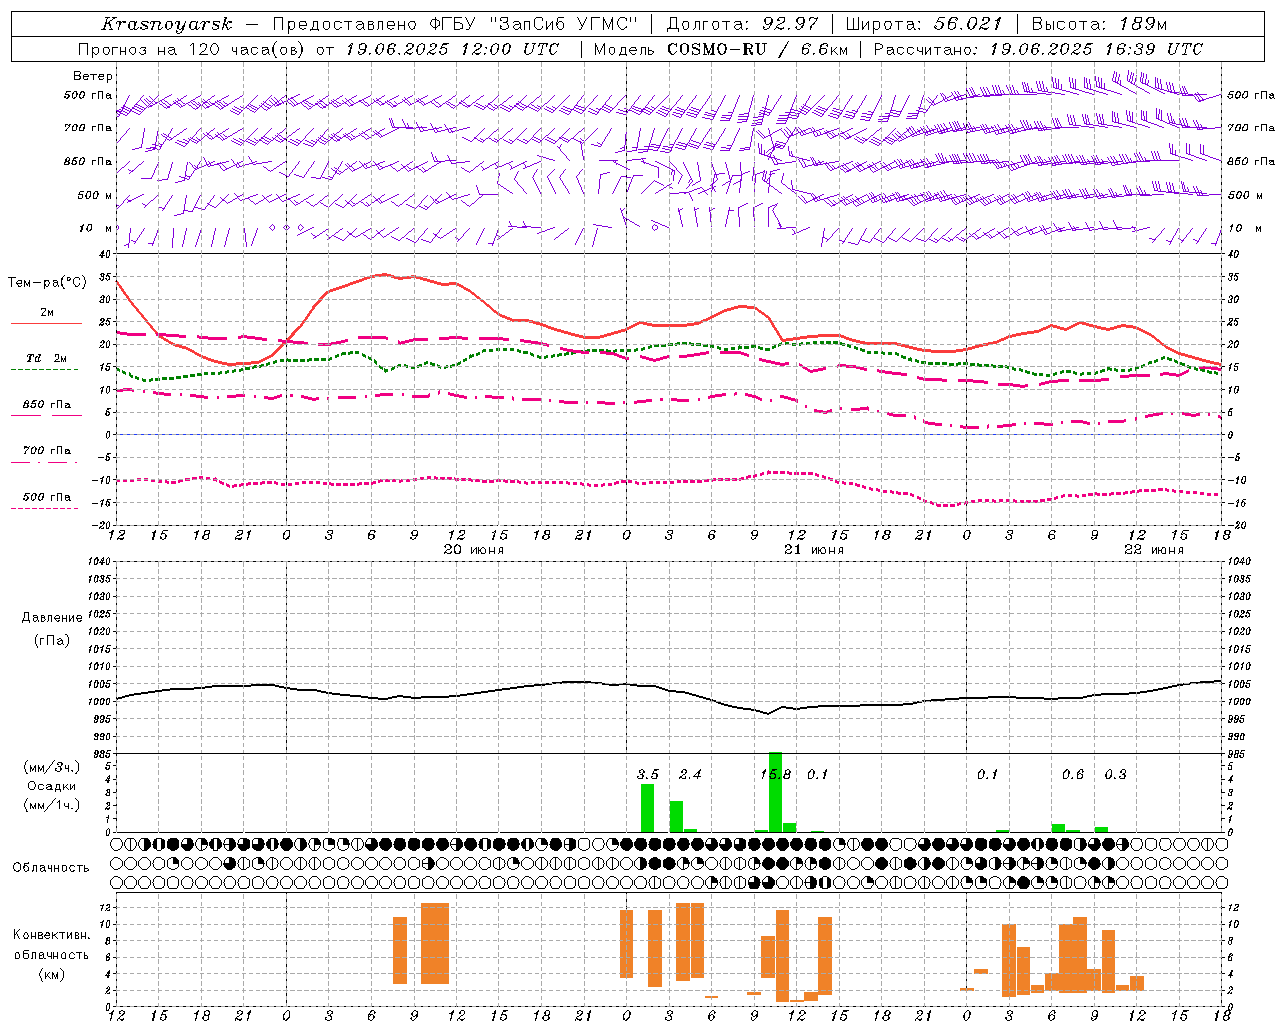
Task: Select the elevation text Высота: 189м
Action: [1100, 24]
